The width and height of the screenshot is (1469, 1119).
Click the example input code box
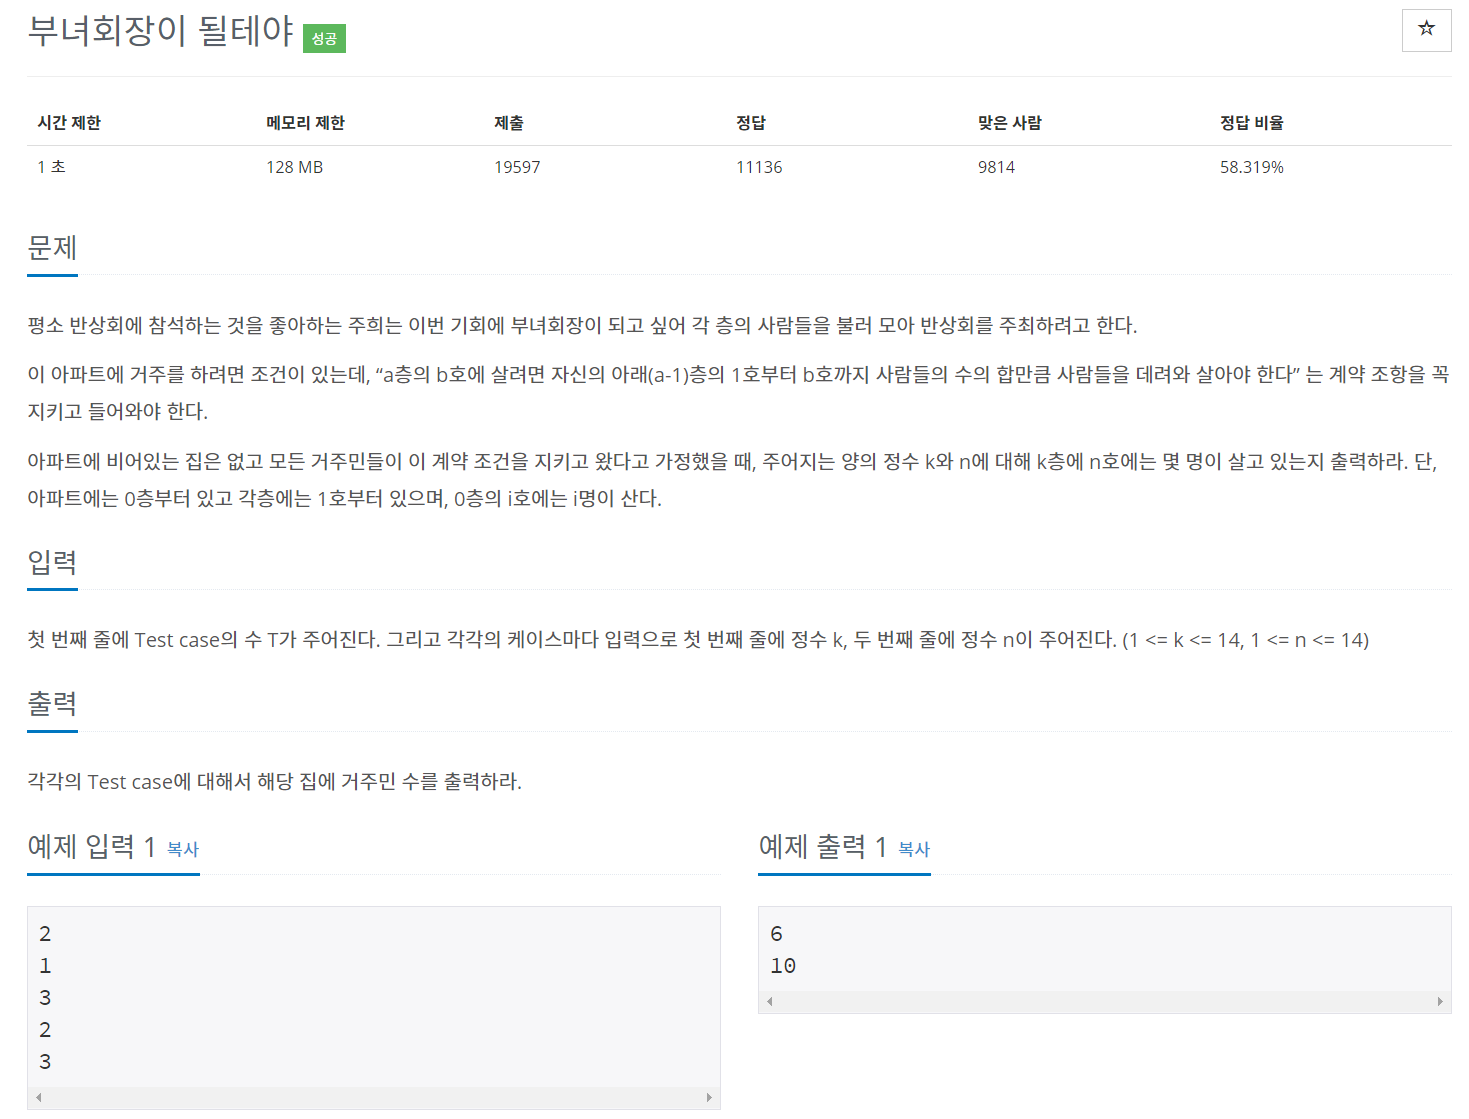374,1007
